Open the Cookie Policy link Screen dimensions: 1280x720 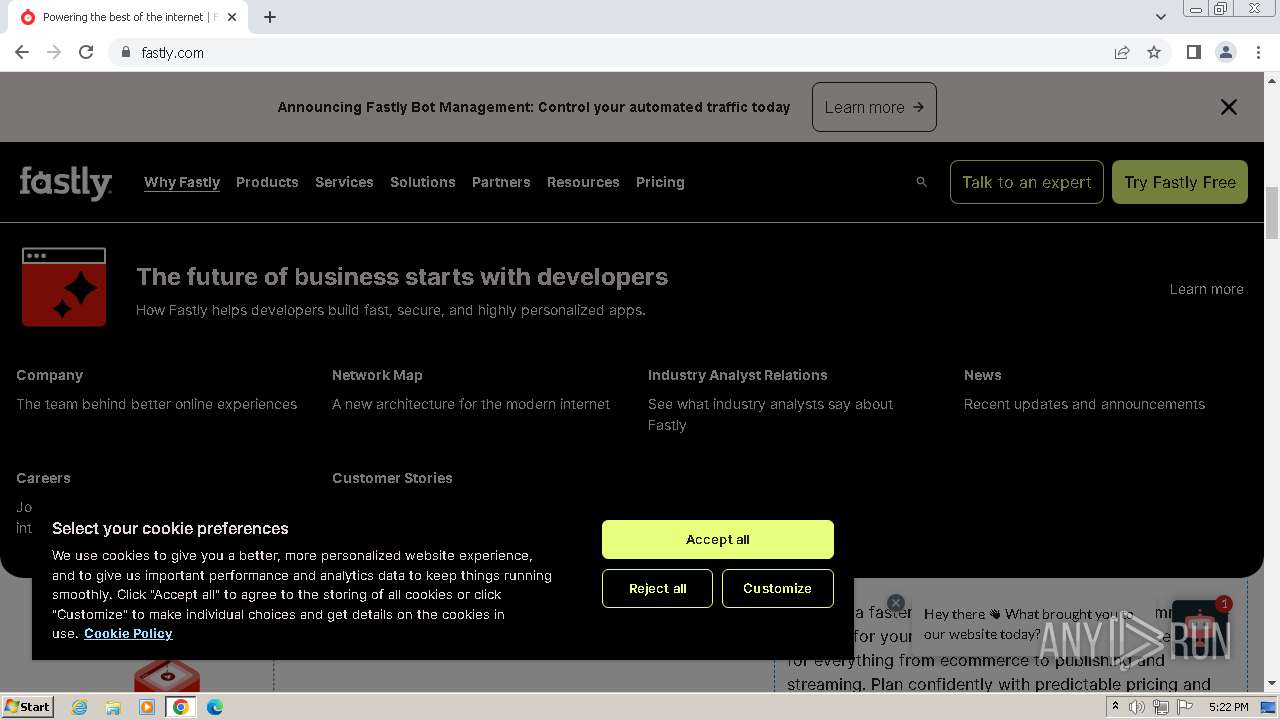128,634
